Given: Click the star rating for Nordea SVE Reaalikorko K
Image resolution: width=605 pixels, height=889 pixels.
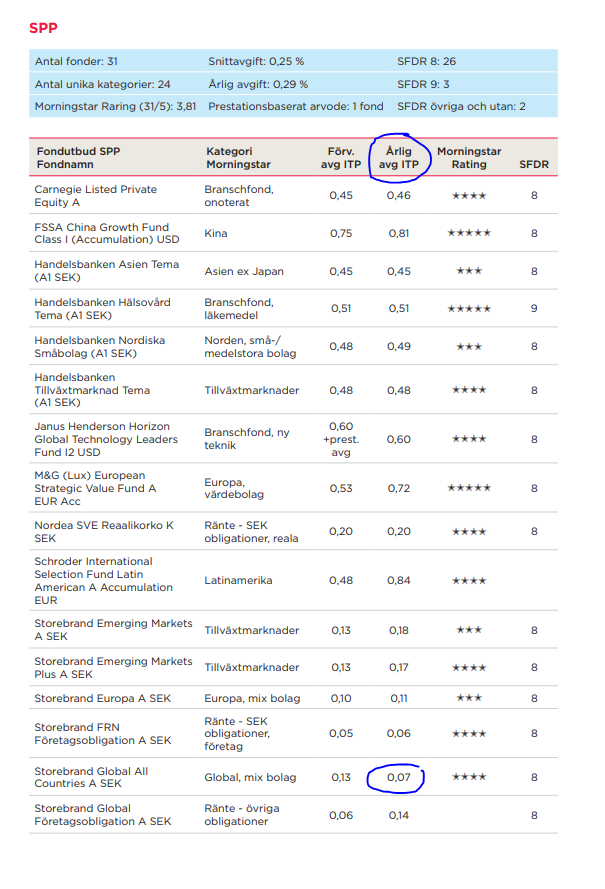Looking at the screenshot, I should 469,531.
